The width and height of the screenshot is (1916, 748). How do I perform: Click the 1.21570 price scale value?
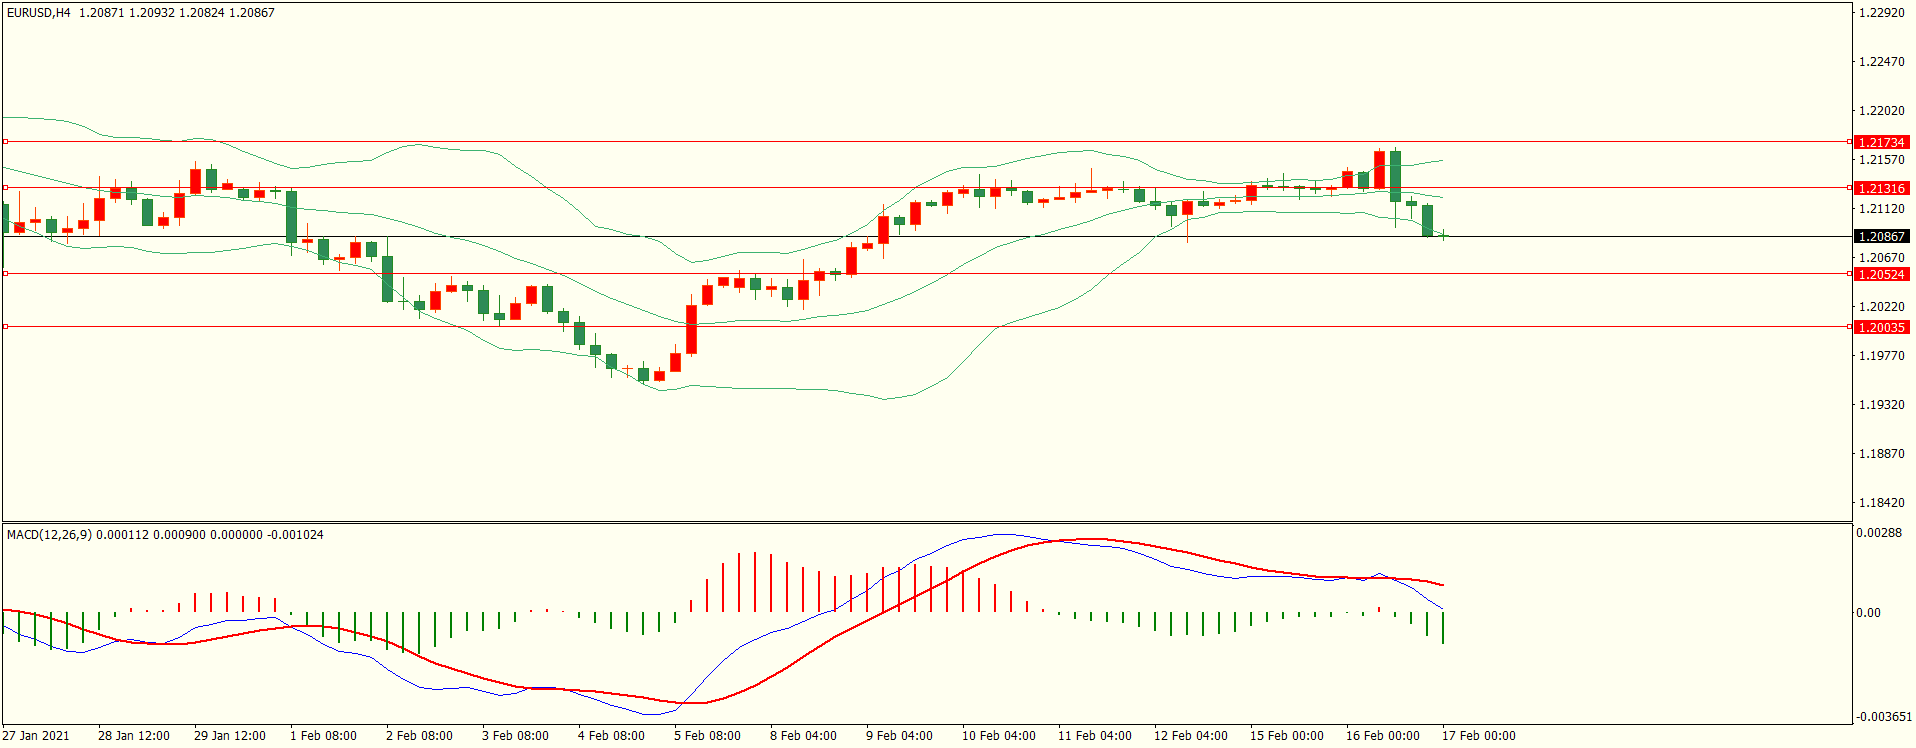pos(1882,160)
